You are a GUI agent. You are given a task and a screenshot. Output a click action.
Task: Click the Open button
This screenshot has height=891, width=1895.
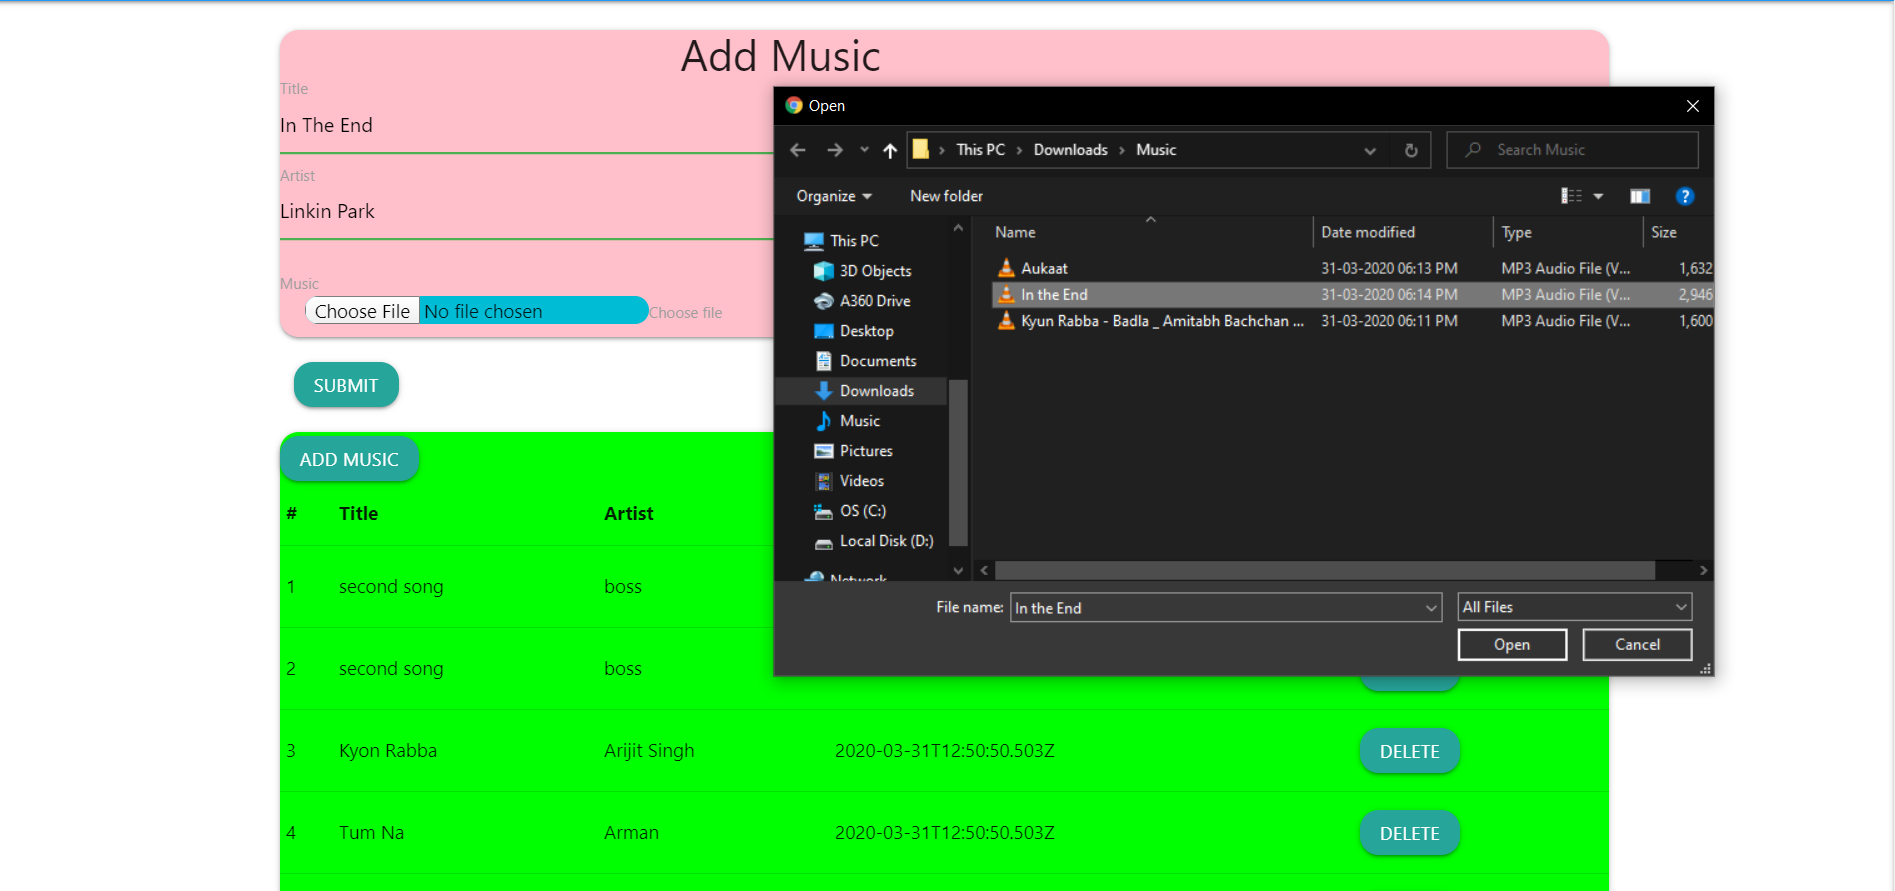(1512, 645)
